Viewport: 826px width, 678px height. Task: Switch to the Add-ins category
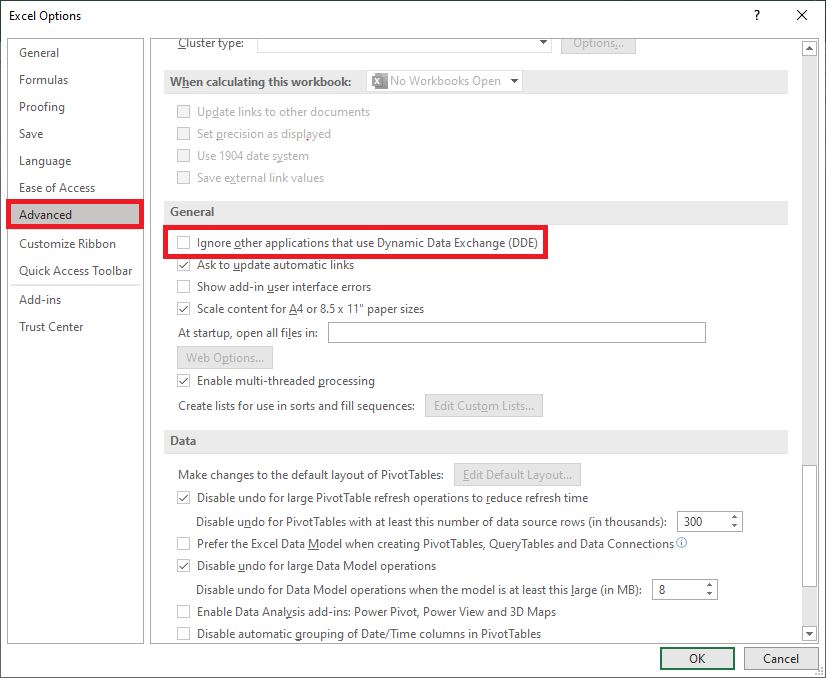(40, 300)
